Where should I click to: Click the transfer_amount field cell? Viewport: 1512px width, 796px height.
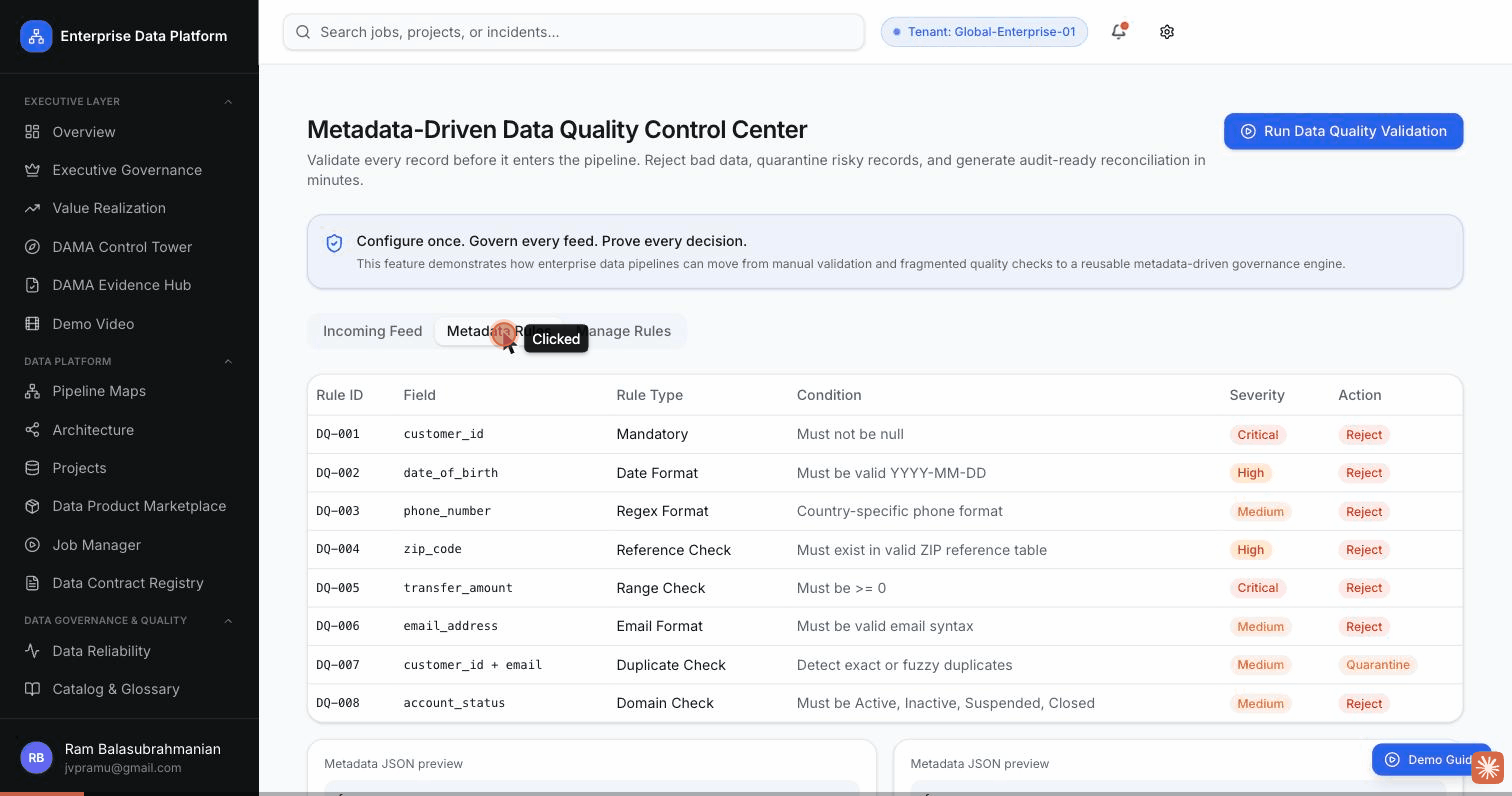coord(458,588)
